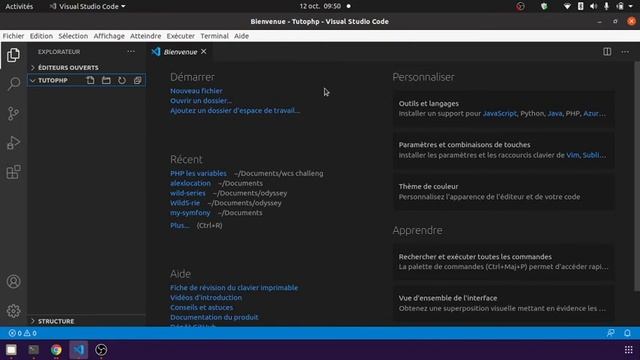Open Explorer panel more actions menu
640x360 pixels.
click(131, 52)
